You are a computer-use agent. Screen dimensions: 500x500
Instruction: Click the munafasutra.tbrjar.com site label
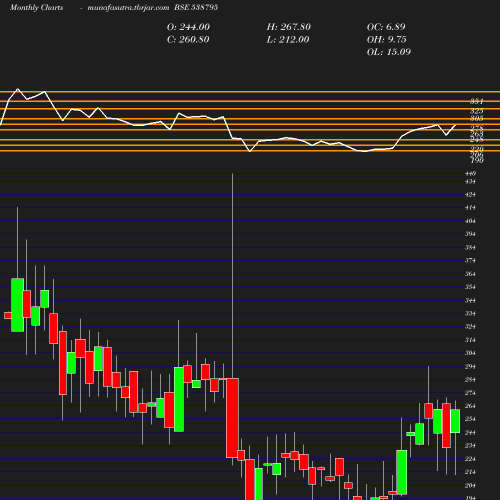click(x=128, y=7)
